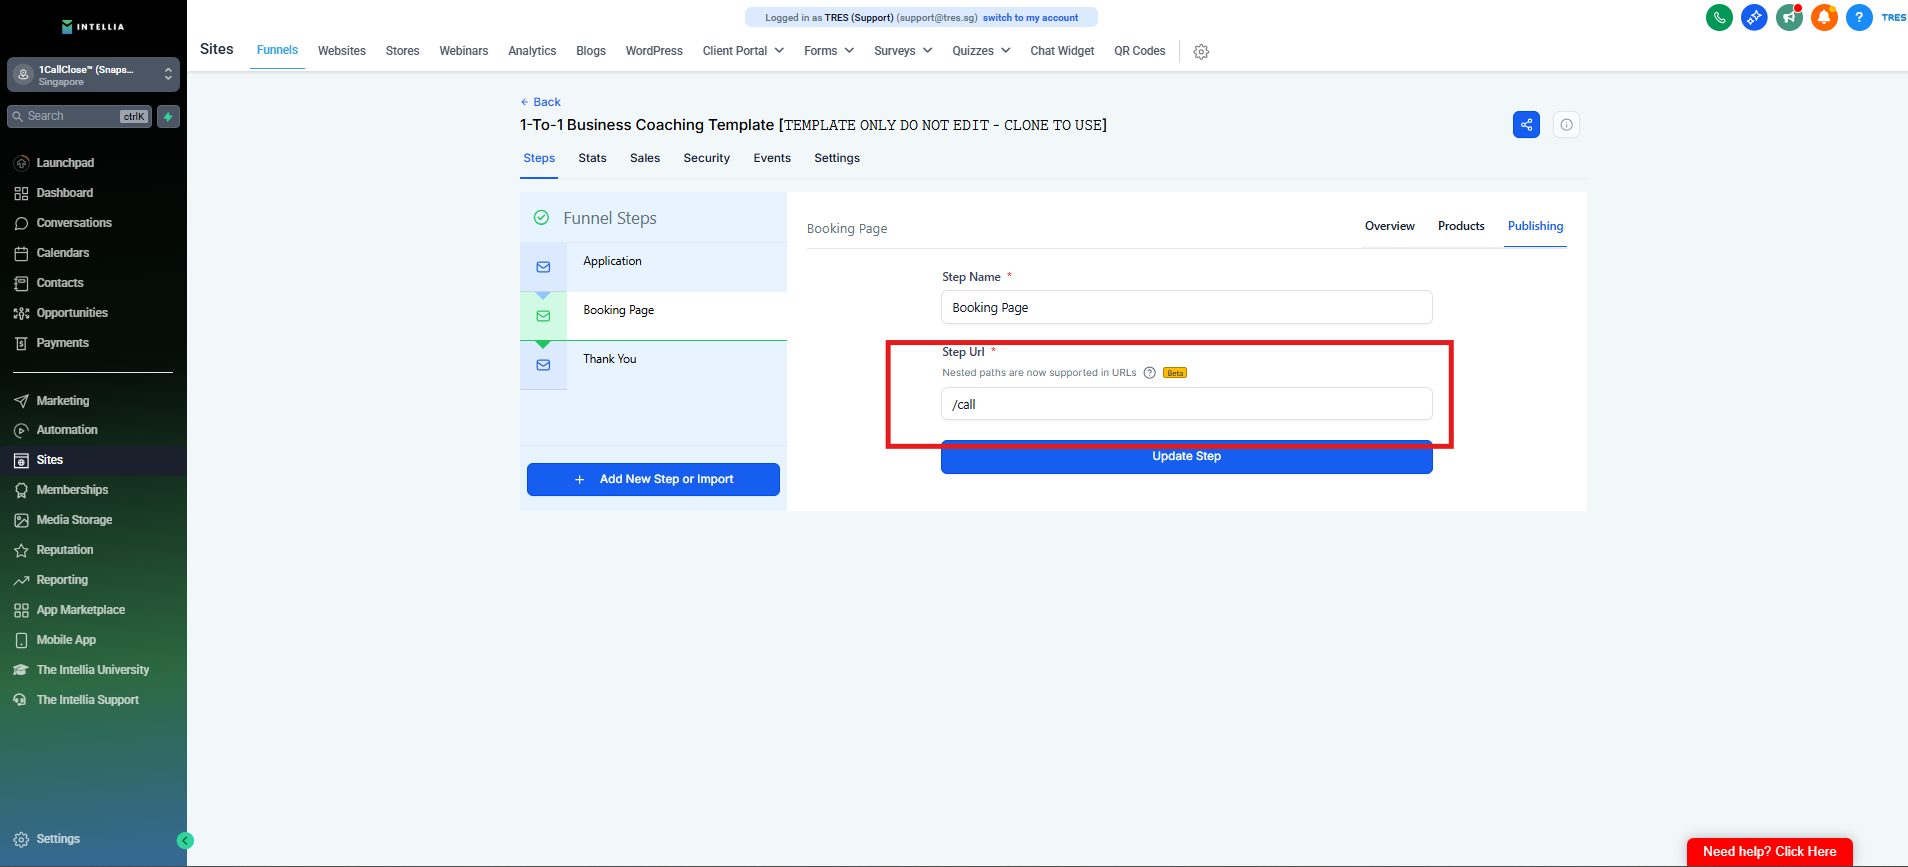
Task: Go Back to the funnels list
Action: pos(541,102)
